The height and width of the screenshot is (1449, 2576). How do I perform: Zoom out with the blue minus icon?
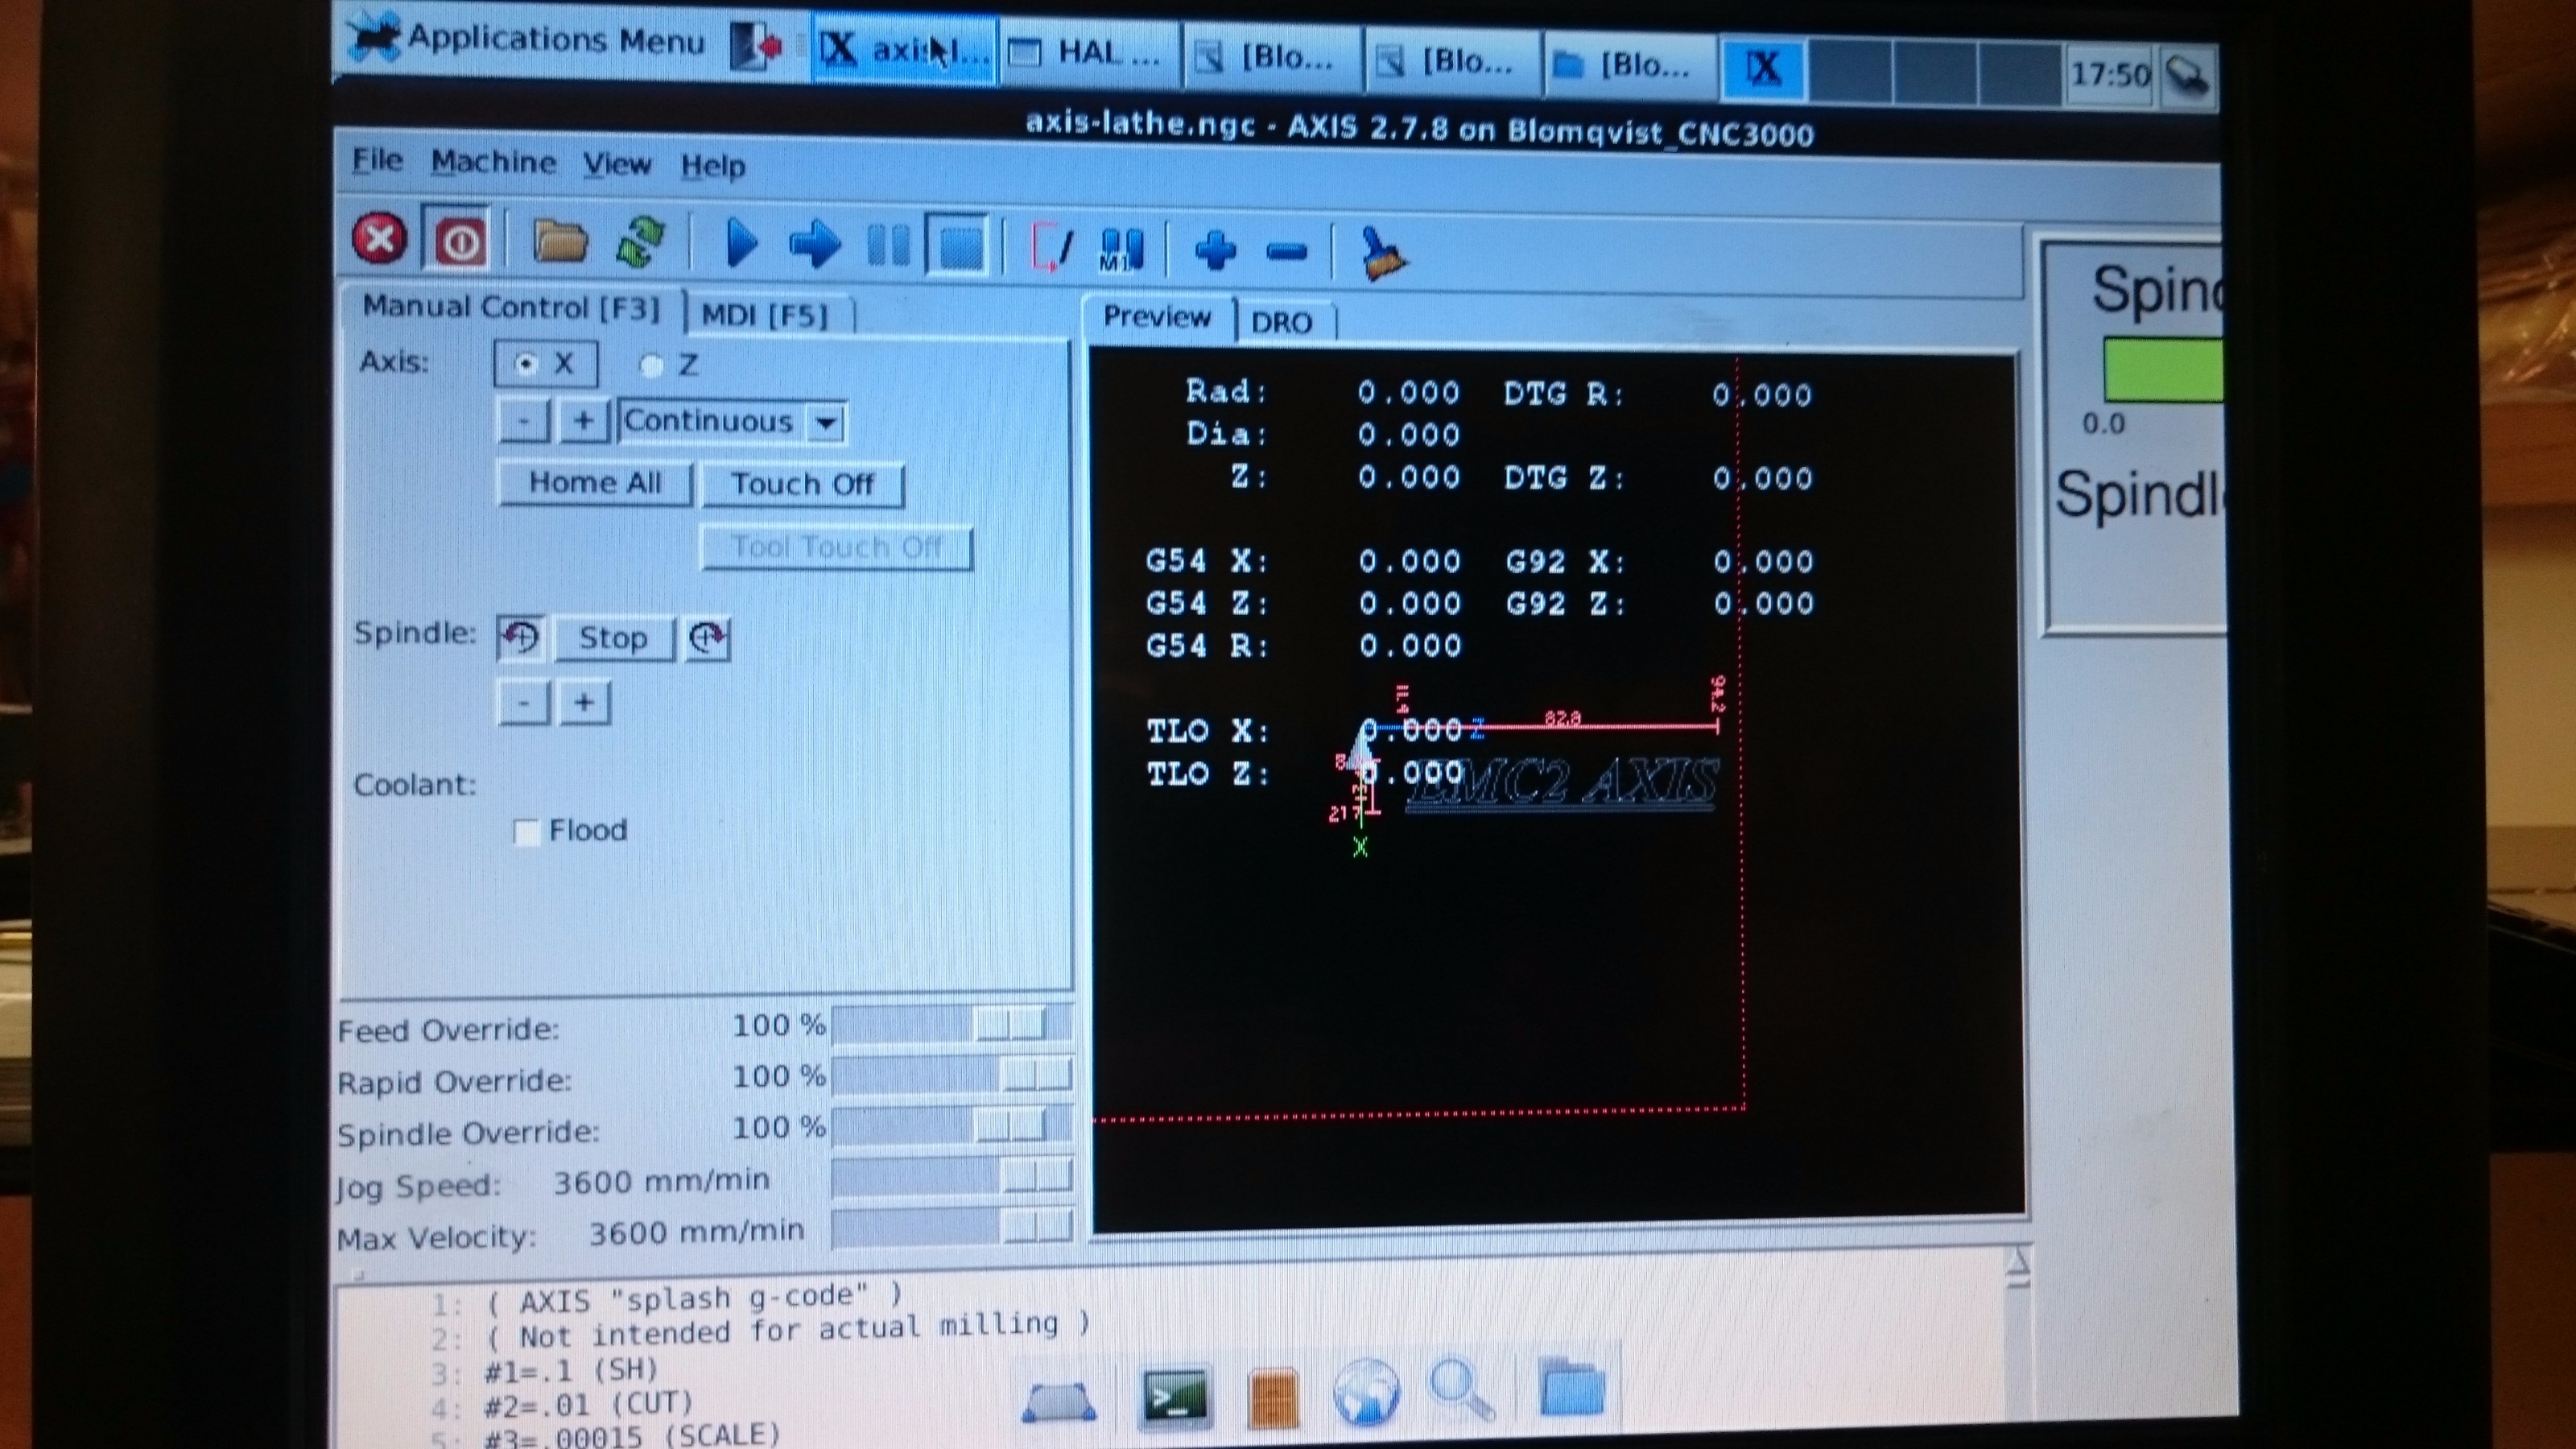click(x=1286, y=251)
